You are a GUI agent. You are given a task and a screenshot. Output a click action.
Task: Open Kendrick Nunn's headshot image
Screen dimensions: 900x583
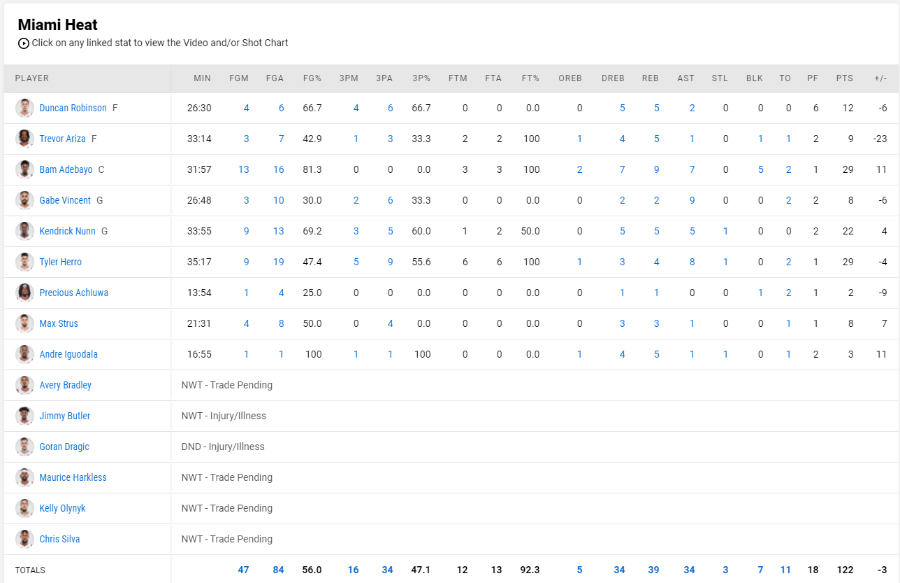pos(24,231)
